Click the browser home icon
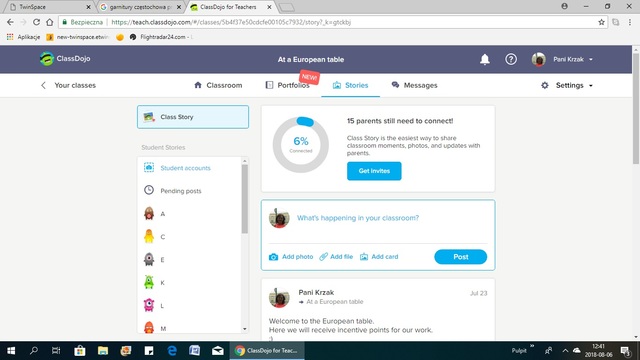Viewport: 640px width, 360px height. 49,22
